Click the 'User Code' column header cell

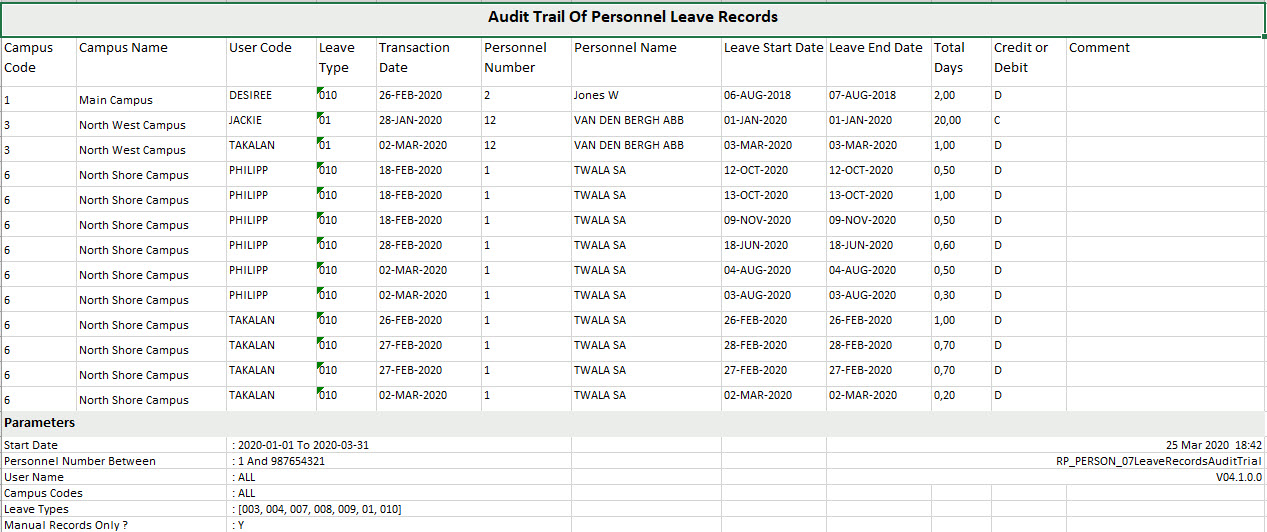260,48
